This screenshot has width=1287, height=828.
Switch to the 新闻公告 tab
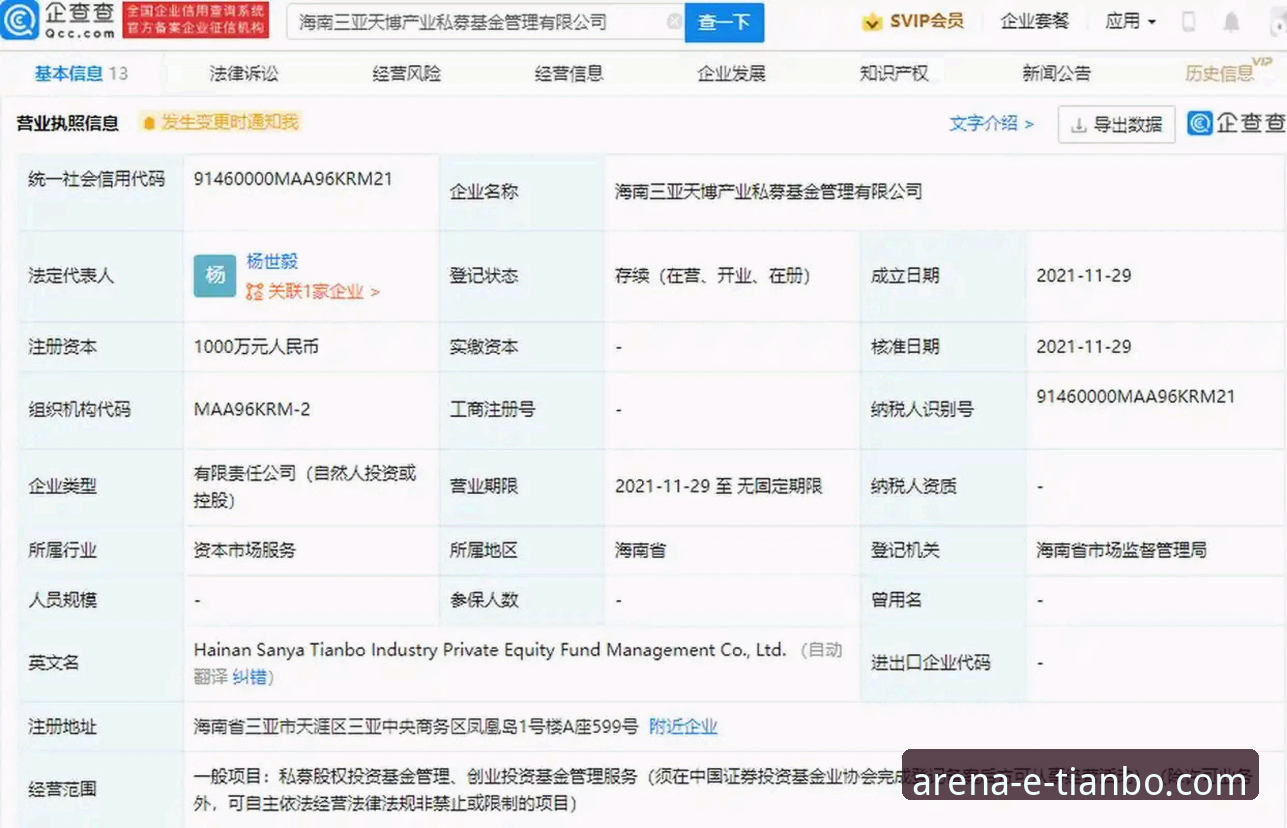1056,73
